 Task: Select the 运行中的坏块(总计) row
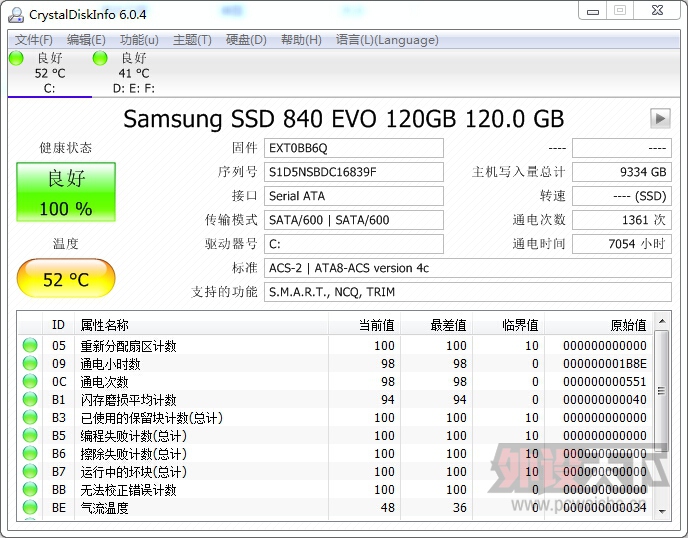tap(335, 471)
